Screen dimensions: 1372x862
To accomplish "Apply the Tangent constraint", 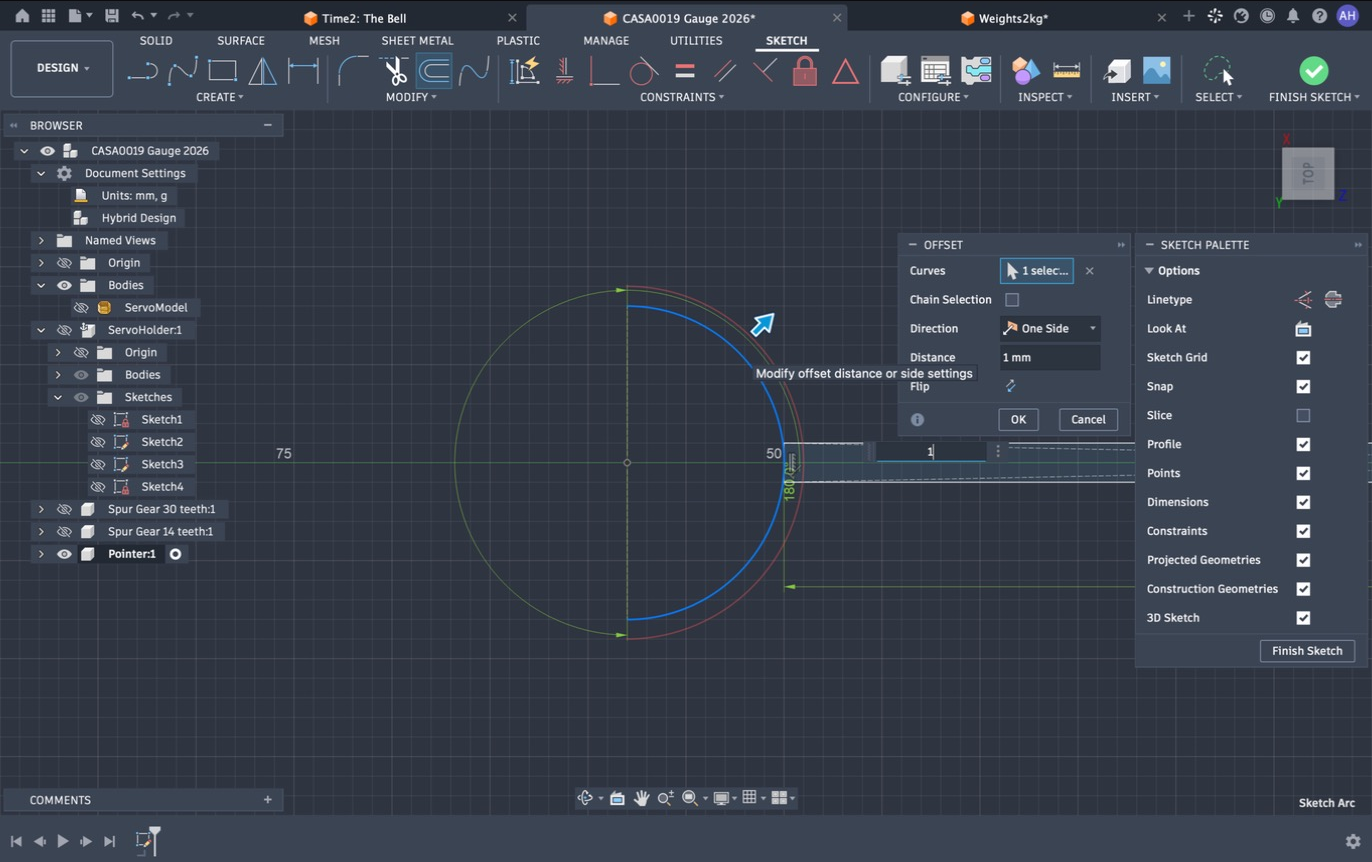I will (x=644, y=71).
